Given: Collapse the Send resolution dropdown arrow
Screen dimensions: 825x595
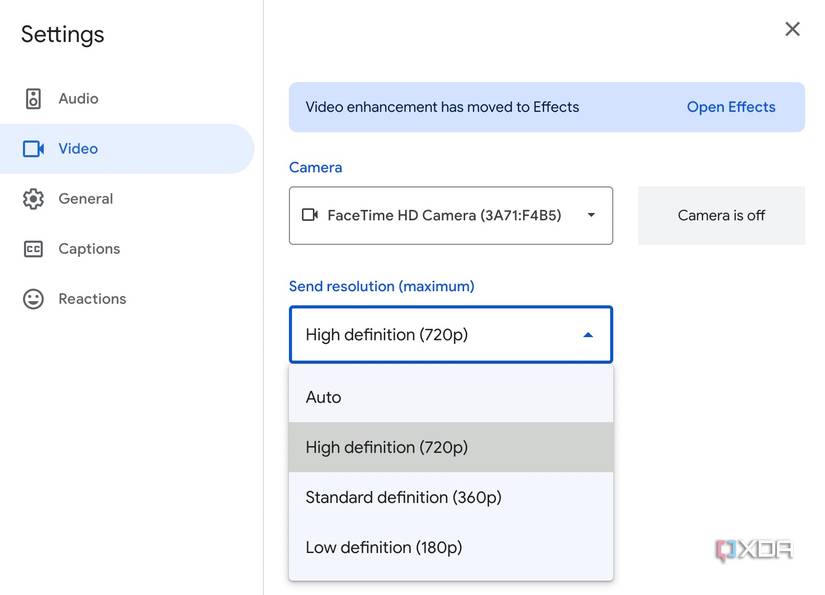Looking at the screenshot, I should click(588, 335).
